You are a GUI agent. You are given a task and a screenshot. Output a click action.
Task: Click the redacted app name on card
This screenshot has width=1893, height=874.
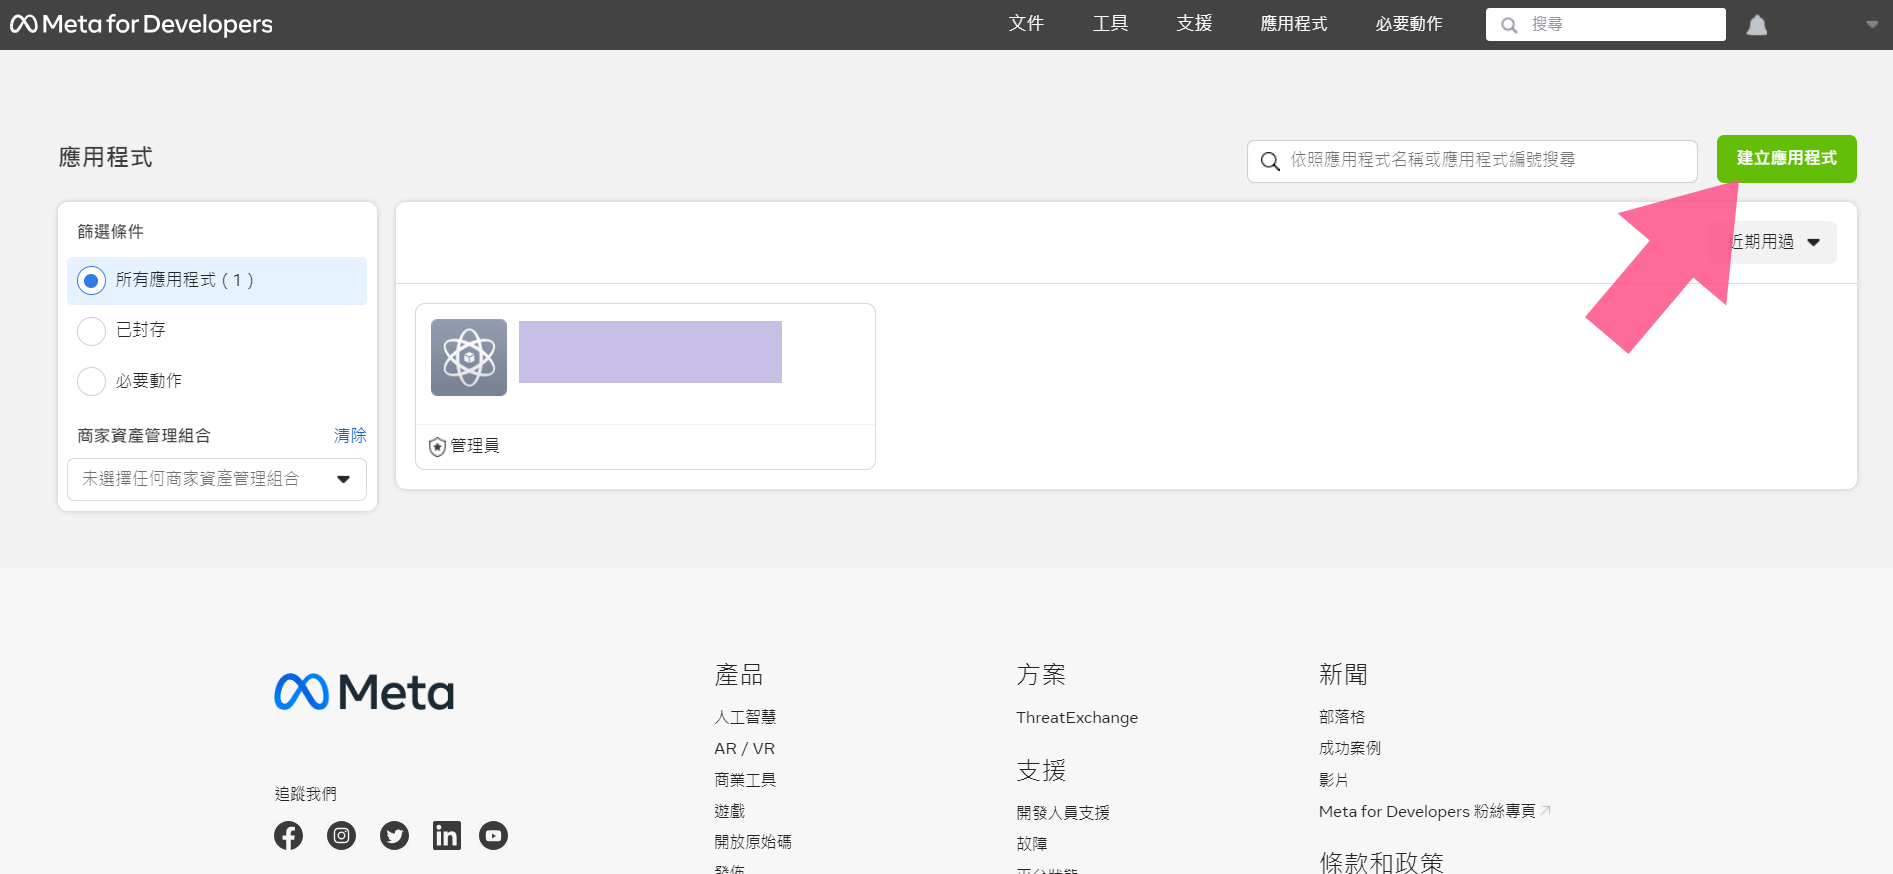[650, 352]
